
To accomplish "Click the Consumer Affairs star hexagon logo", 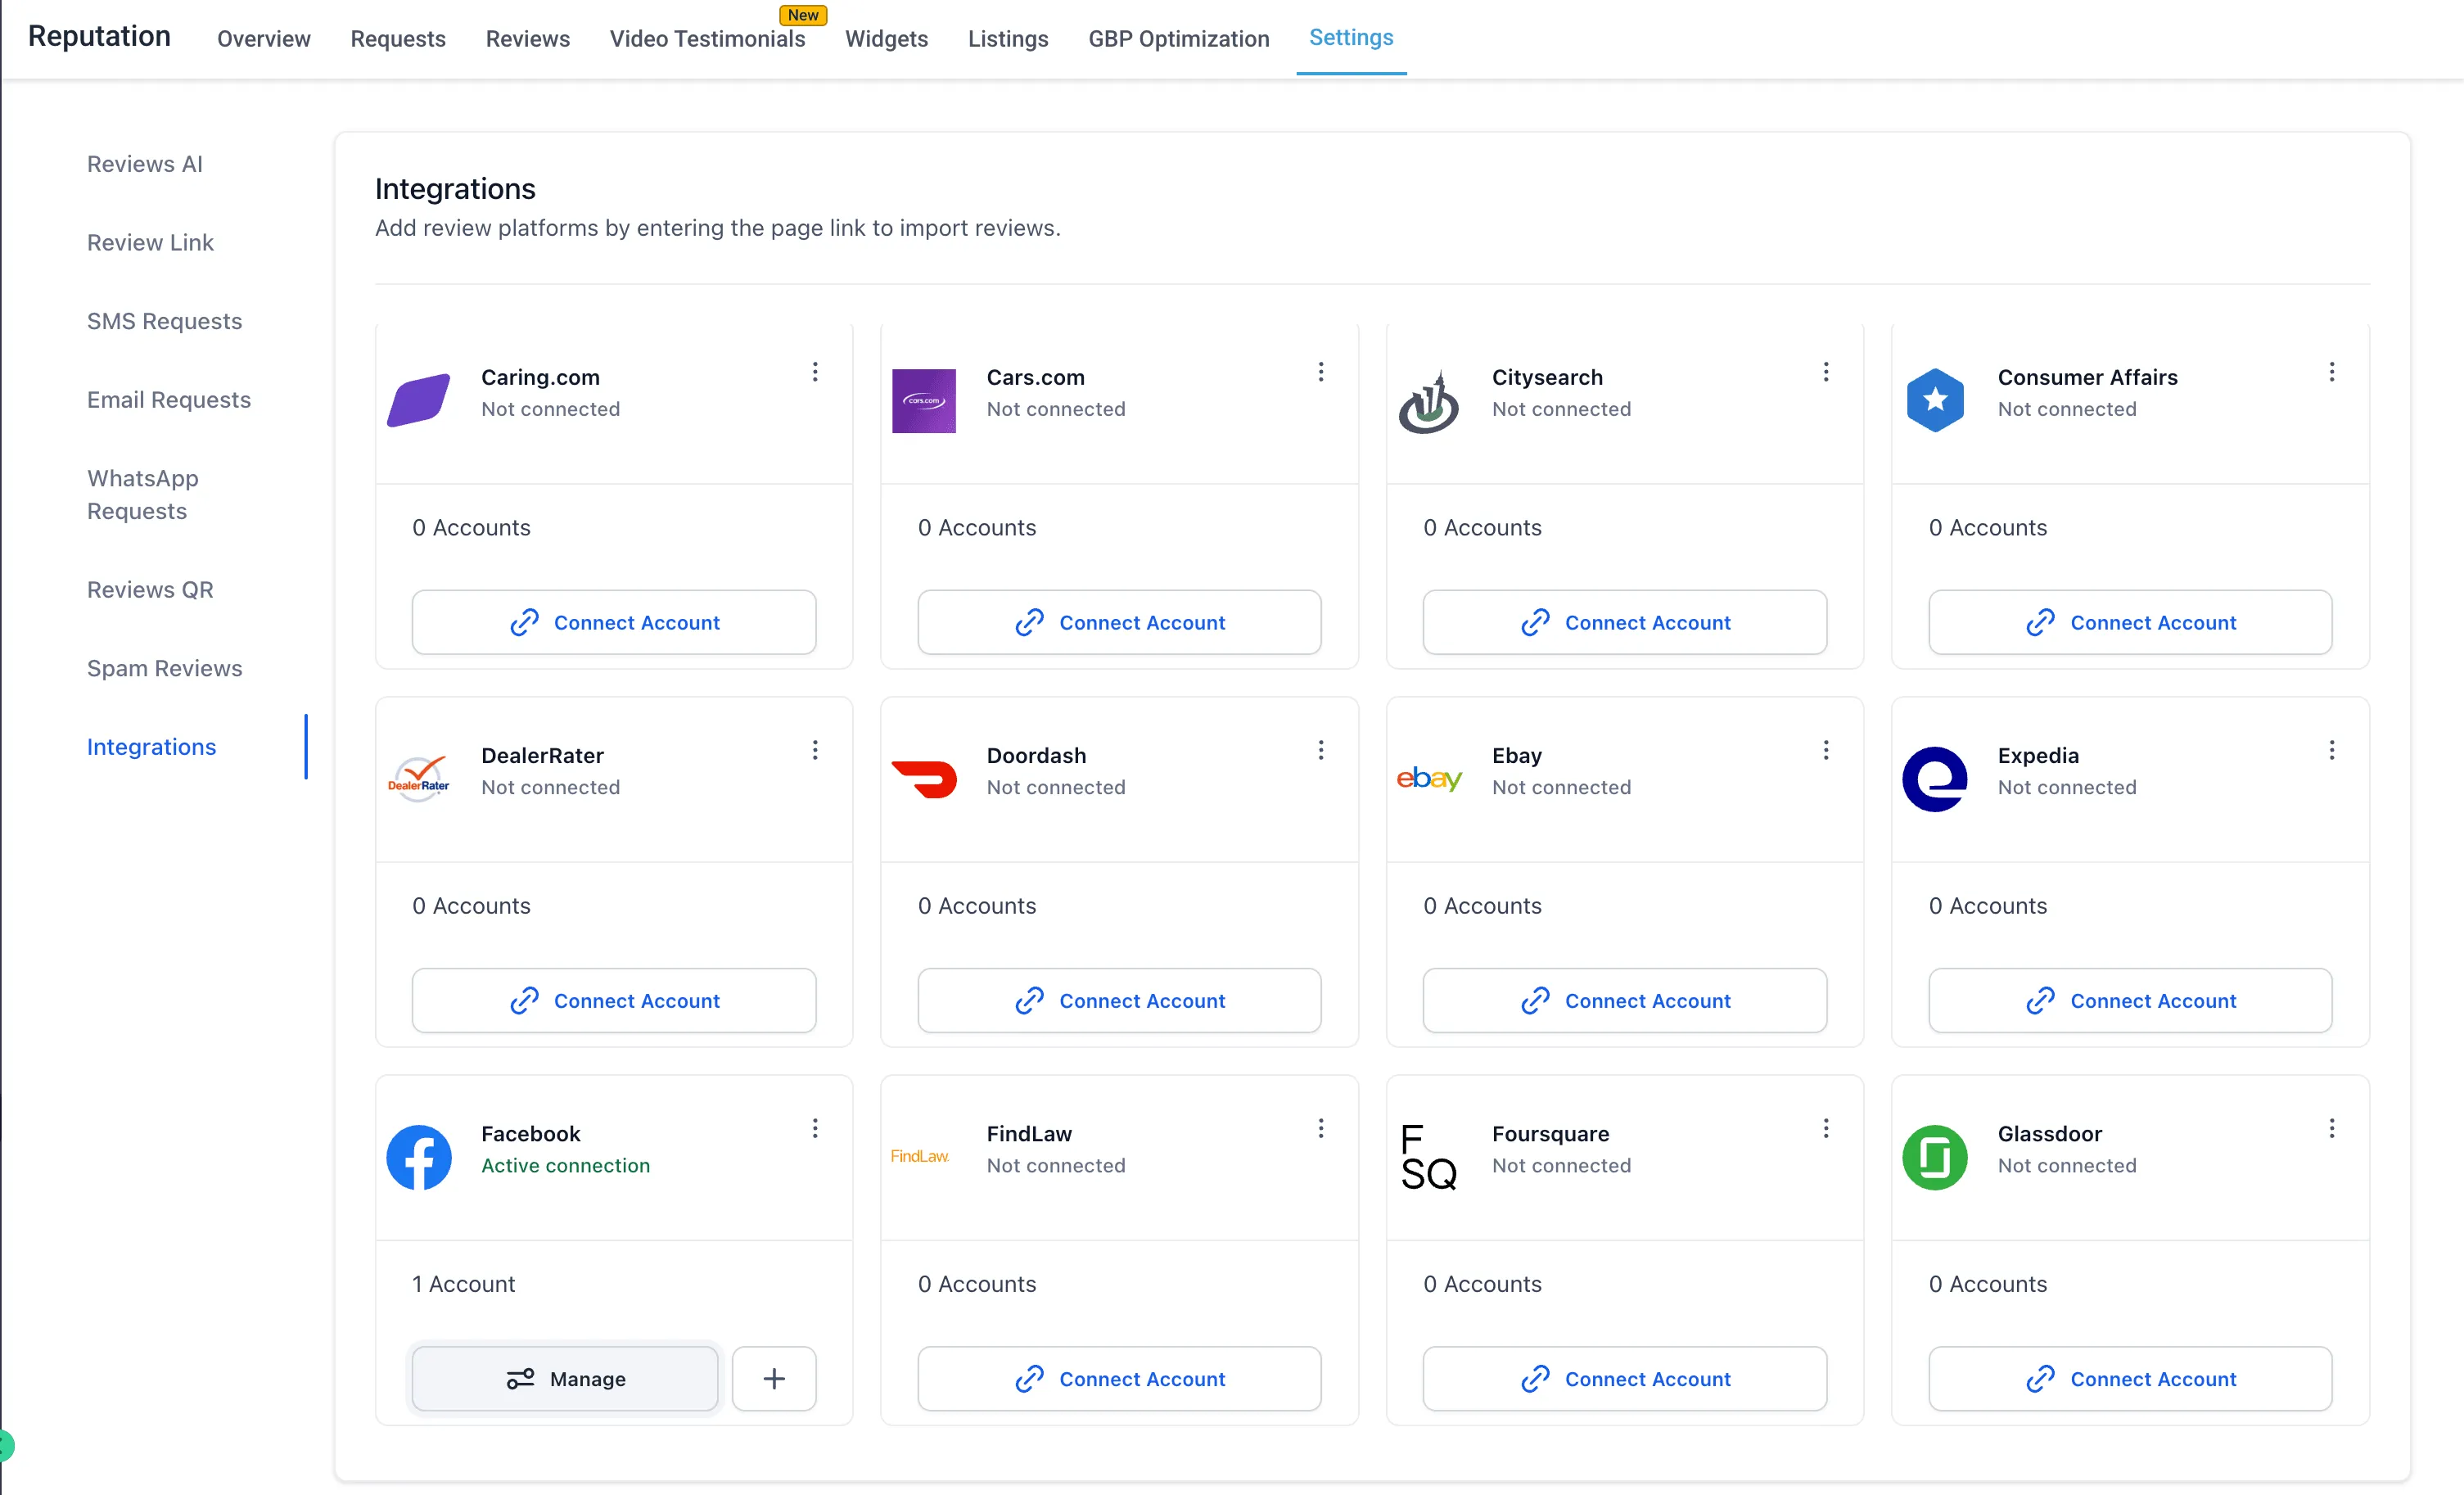I will pos(1934,400).
